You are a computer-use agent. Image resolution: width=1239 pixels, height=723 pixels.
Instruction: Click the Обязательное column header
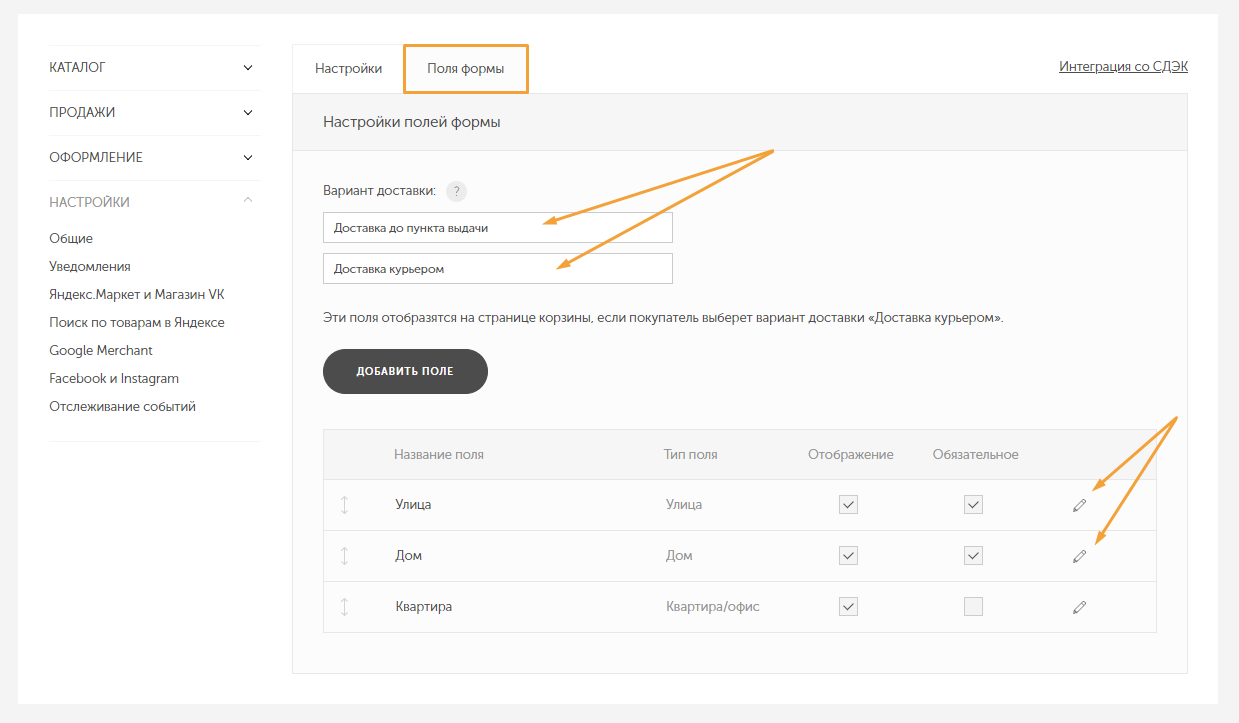[976, 454]
